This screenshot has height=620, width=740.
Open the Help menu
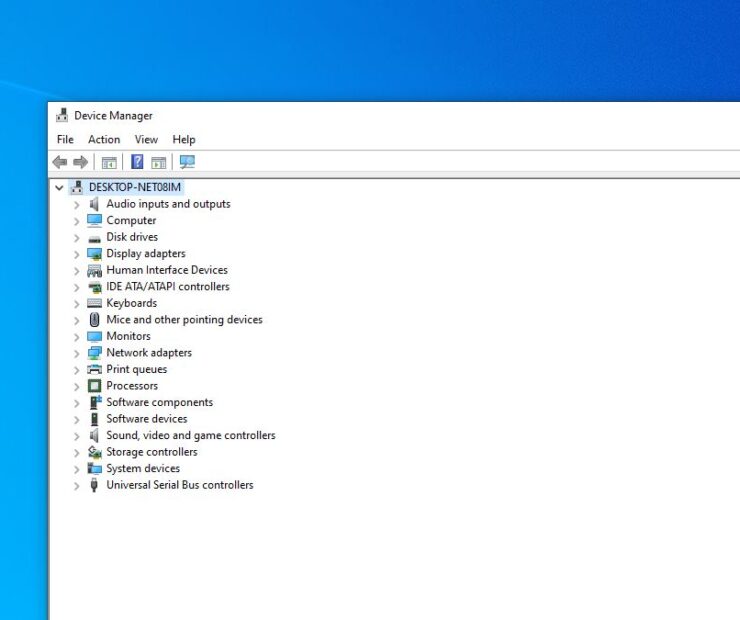coord(184,140)
